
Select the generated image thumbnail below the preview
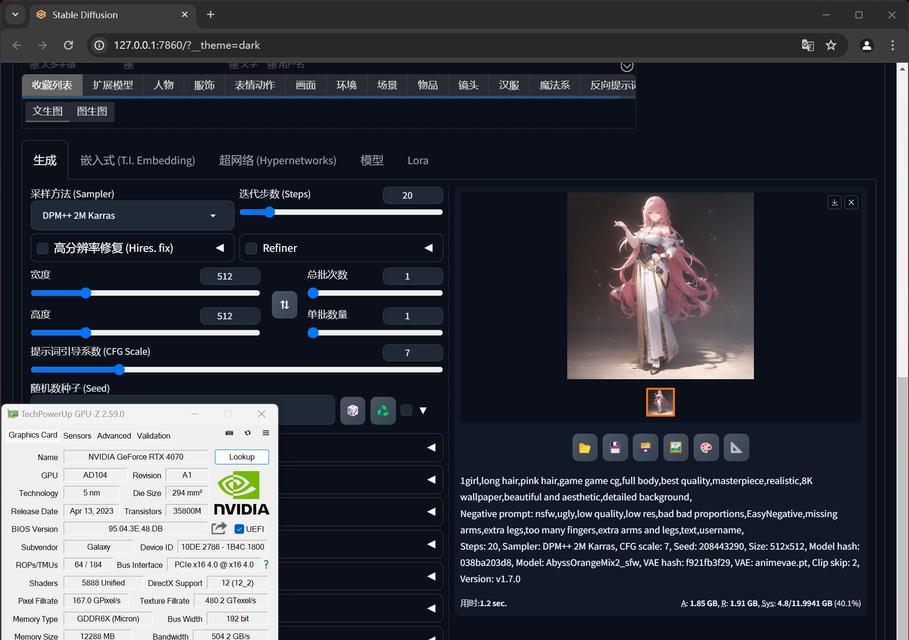click(660, 402)
